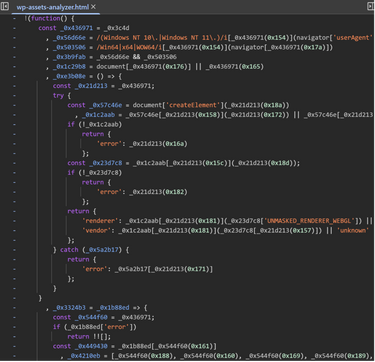Click the 'if (!_0x23d7c8)' condition
This screenshot has width=375, height=362.
tap(95, 173)
